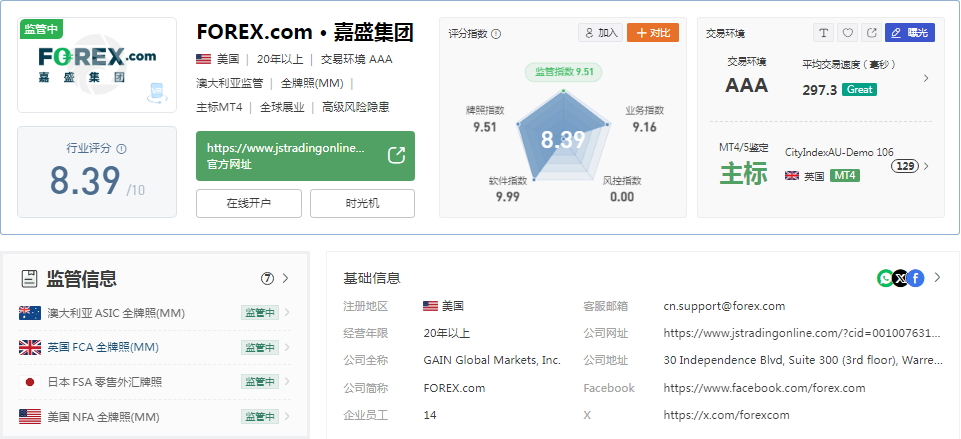Click the company address text
Screen dimensions: 961x439
803,361
